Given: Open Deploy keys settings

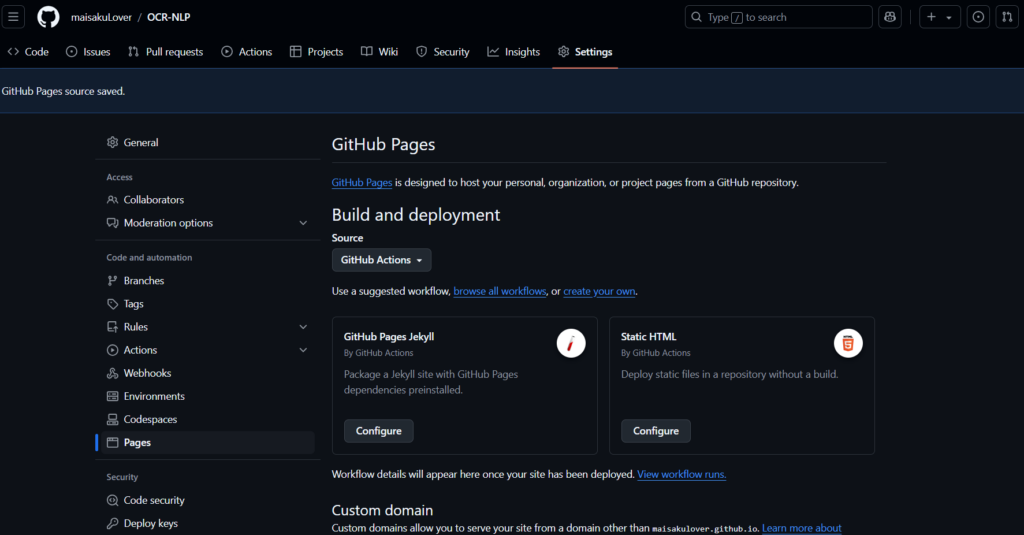Looking at the screenshot, I should (x=208, y=523).
